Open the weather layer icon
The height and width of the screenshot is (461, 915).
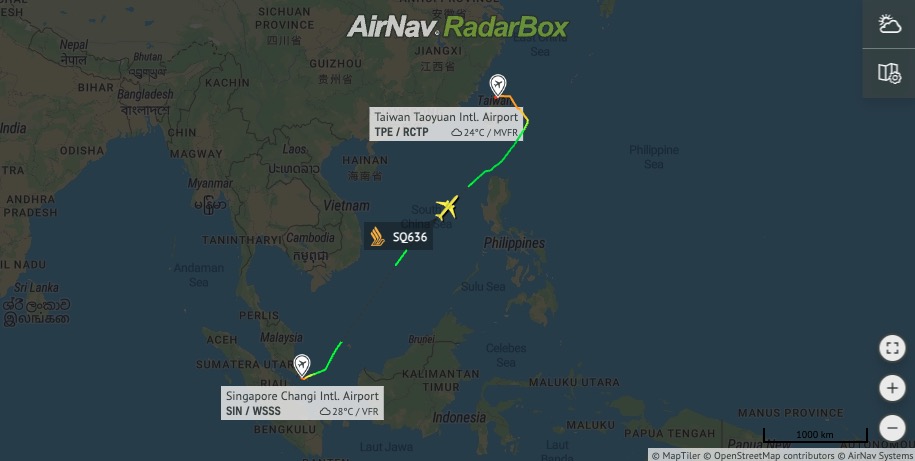tap(889, 24)
